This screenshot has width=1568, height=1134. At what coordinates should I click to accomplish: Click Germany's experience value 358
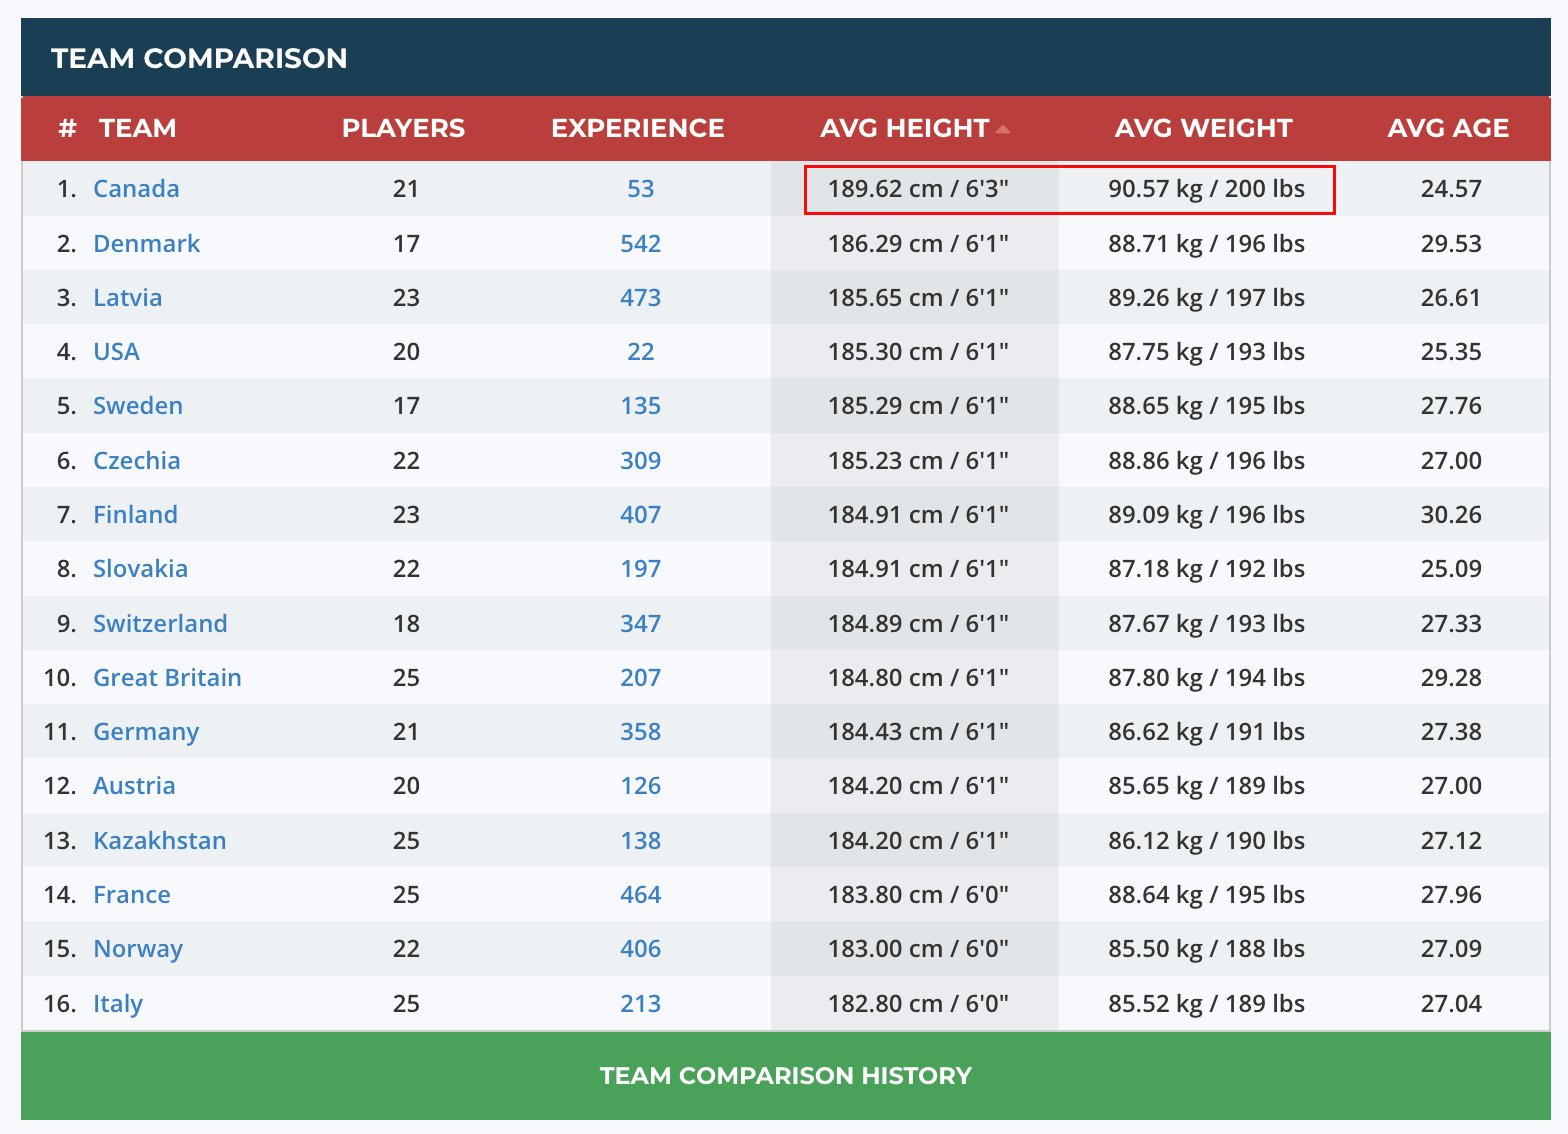(x=641, y=732)
